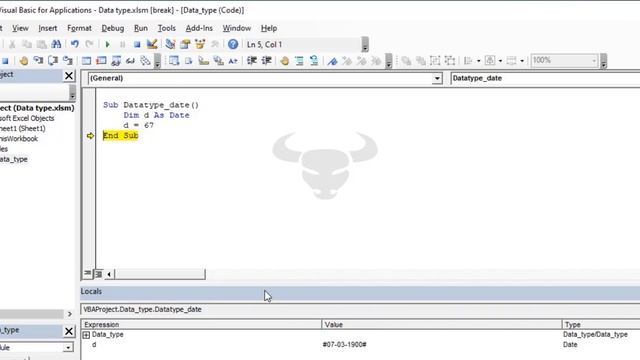Show the Watch Window icon

[x=116, y=61]
